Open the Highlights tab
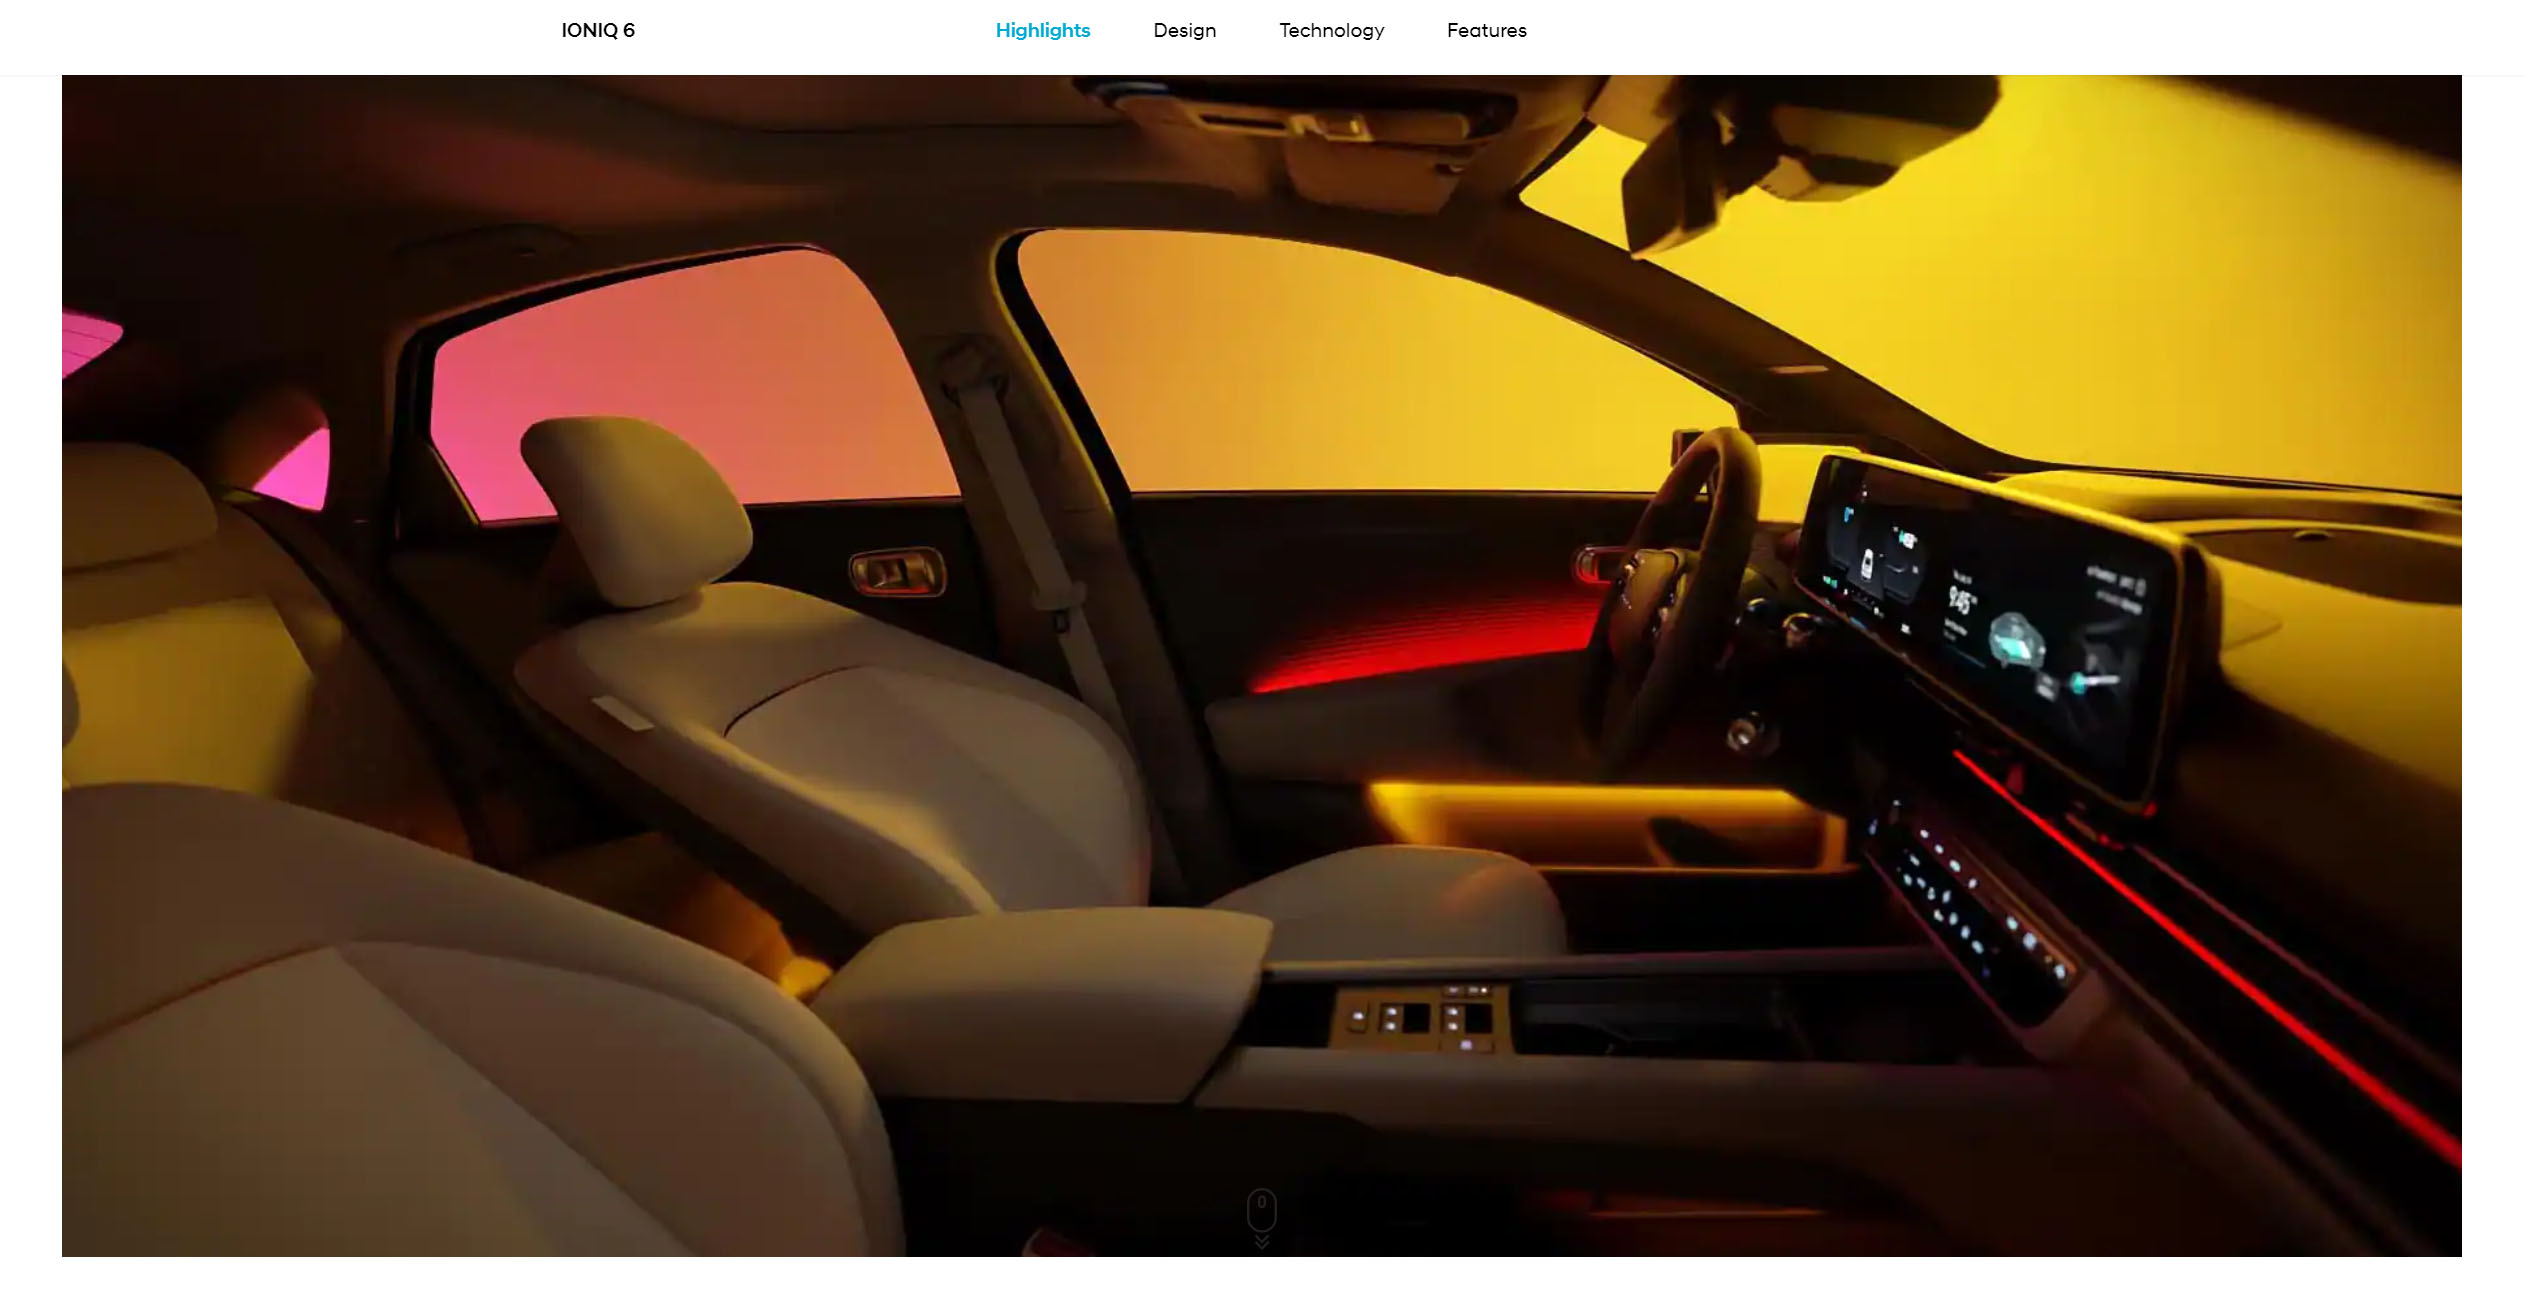The image size is (2524, 1290). tap(1042, 31)
